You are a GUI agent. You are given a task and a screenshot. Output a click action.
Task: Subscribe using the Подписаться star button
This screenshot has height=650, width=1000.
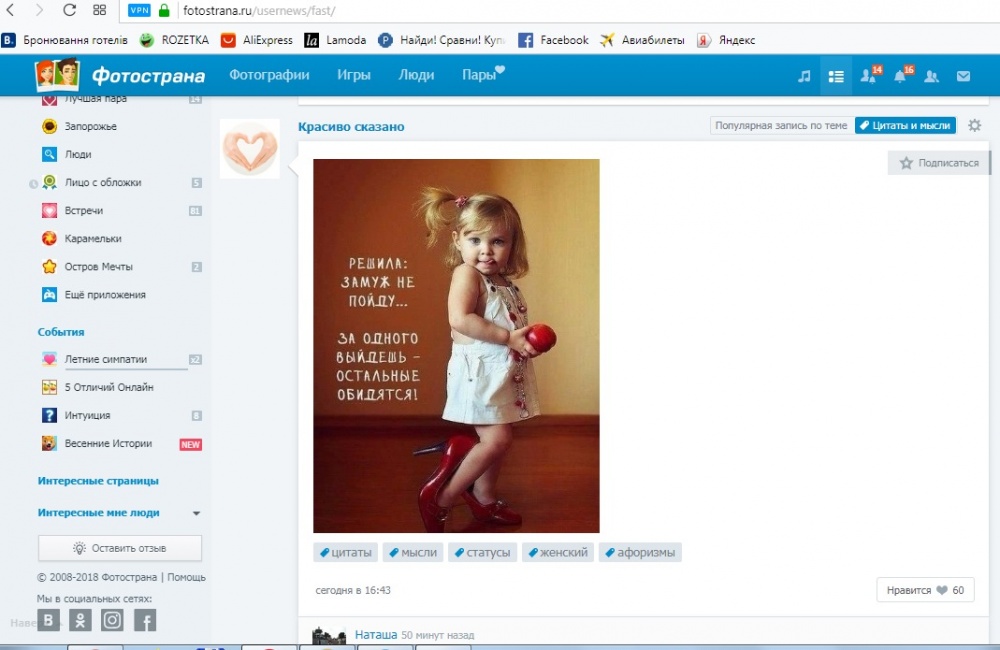coord(938,163)
